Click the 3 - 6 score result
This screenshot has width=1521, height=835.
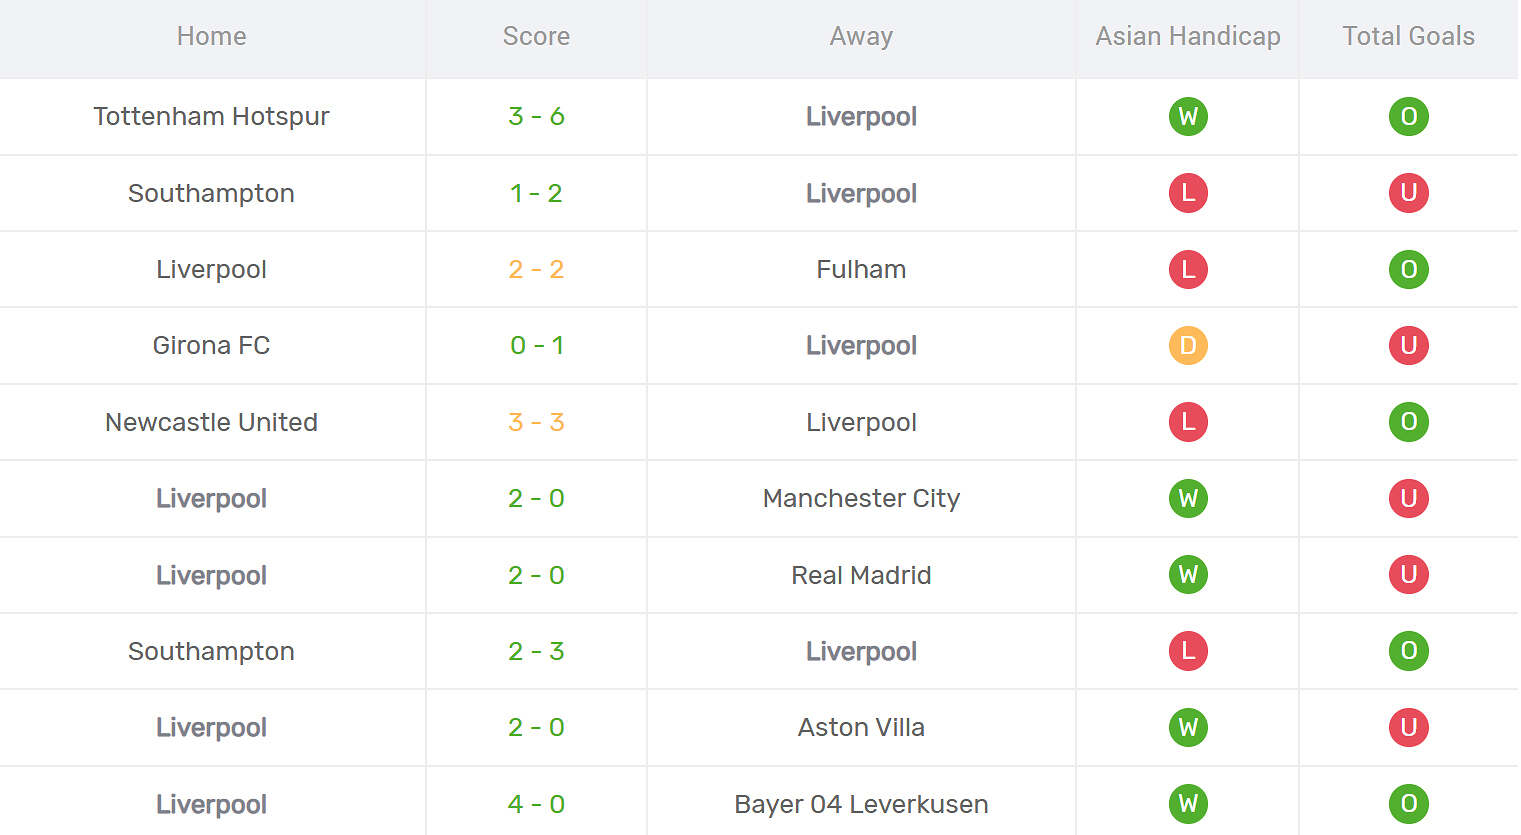(536, 117)
